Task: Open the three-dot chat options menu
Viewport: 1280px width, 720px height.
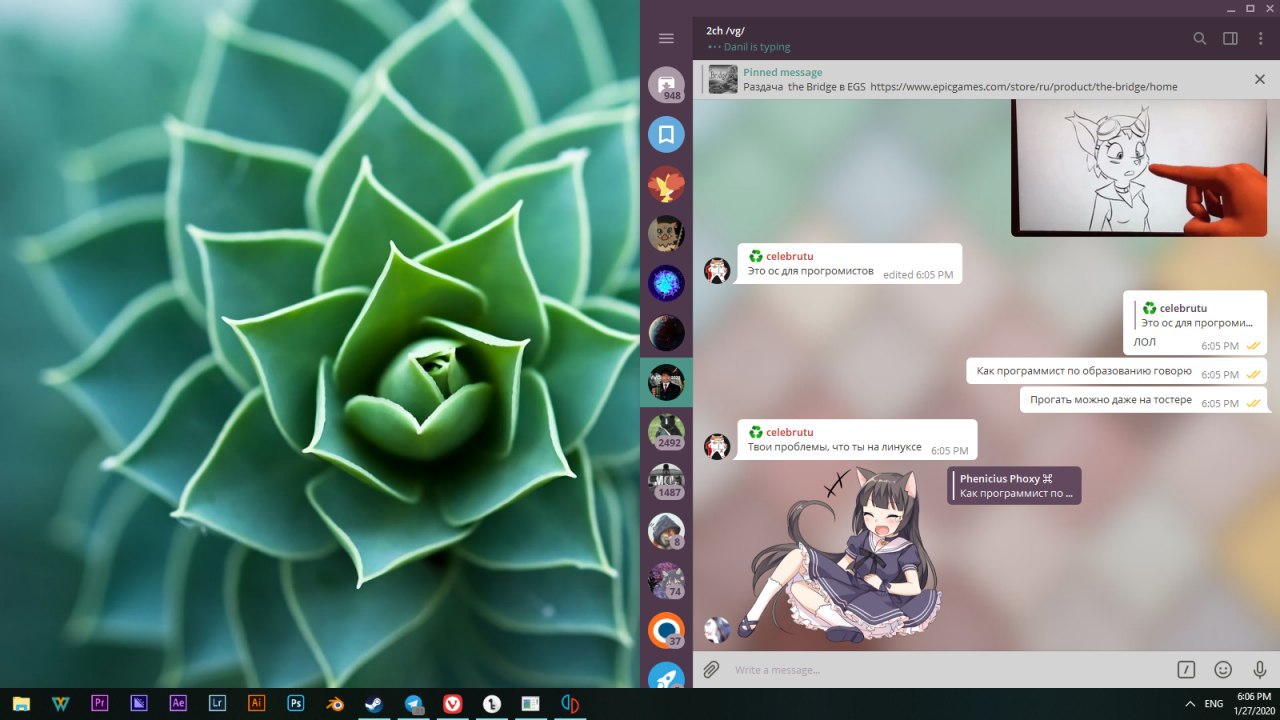Action: (x=1260, y=39)
